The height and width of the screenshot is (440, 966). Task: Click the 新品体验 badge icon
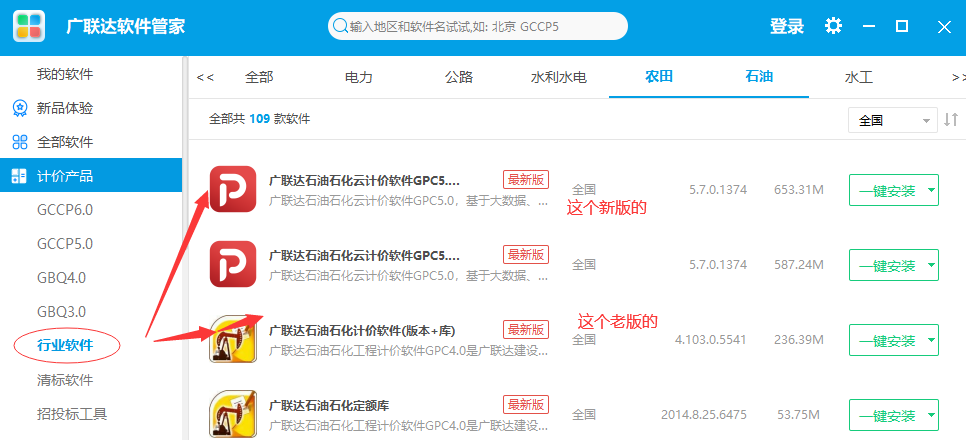[x=20, y=108]
